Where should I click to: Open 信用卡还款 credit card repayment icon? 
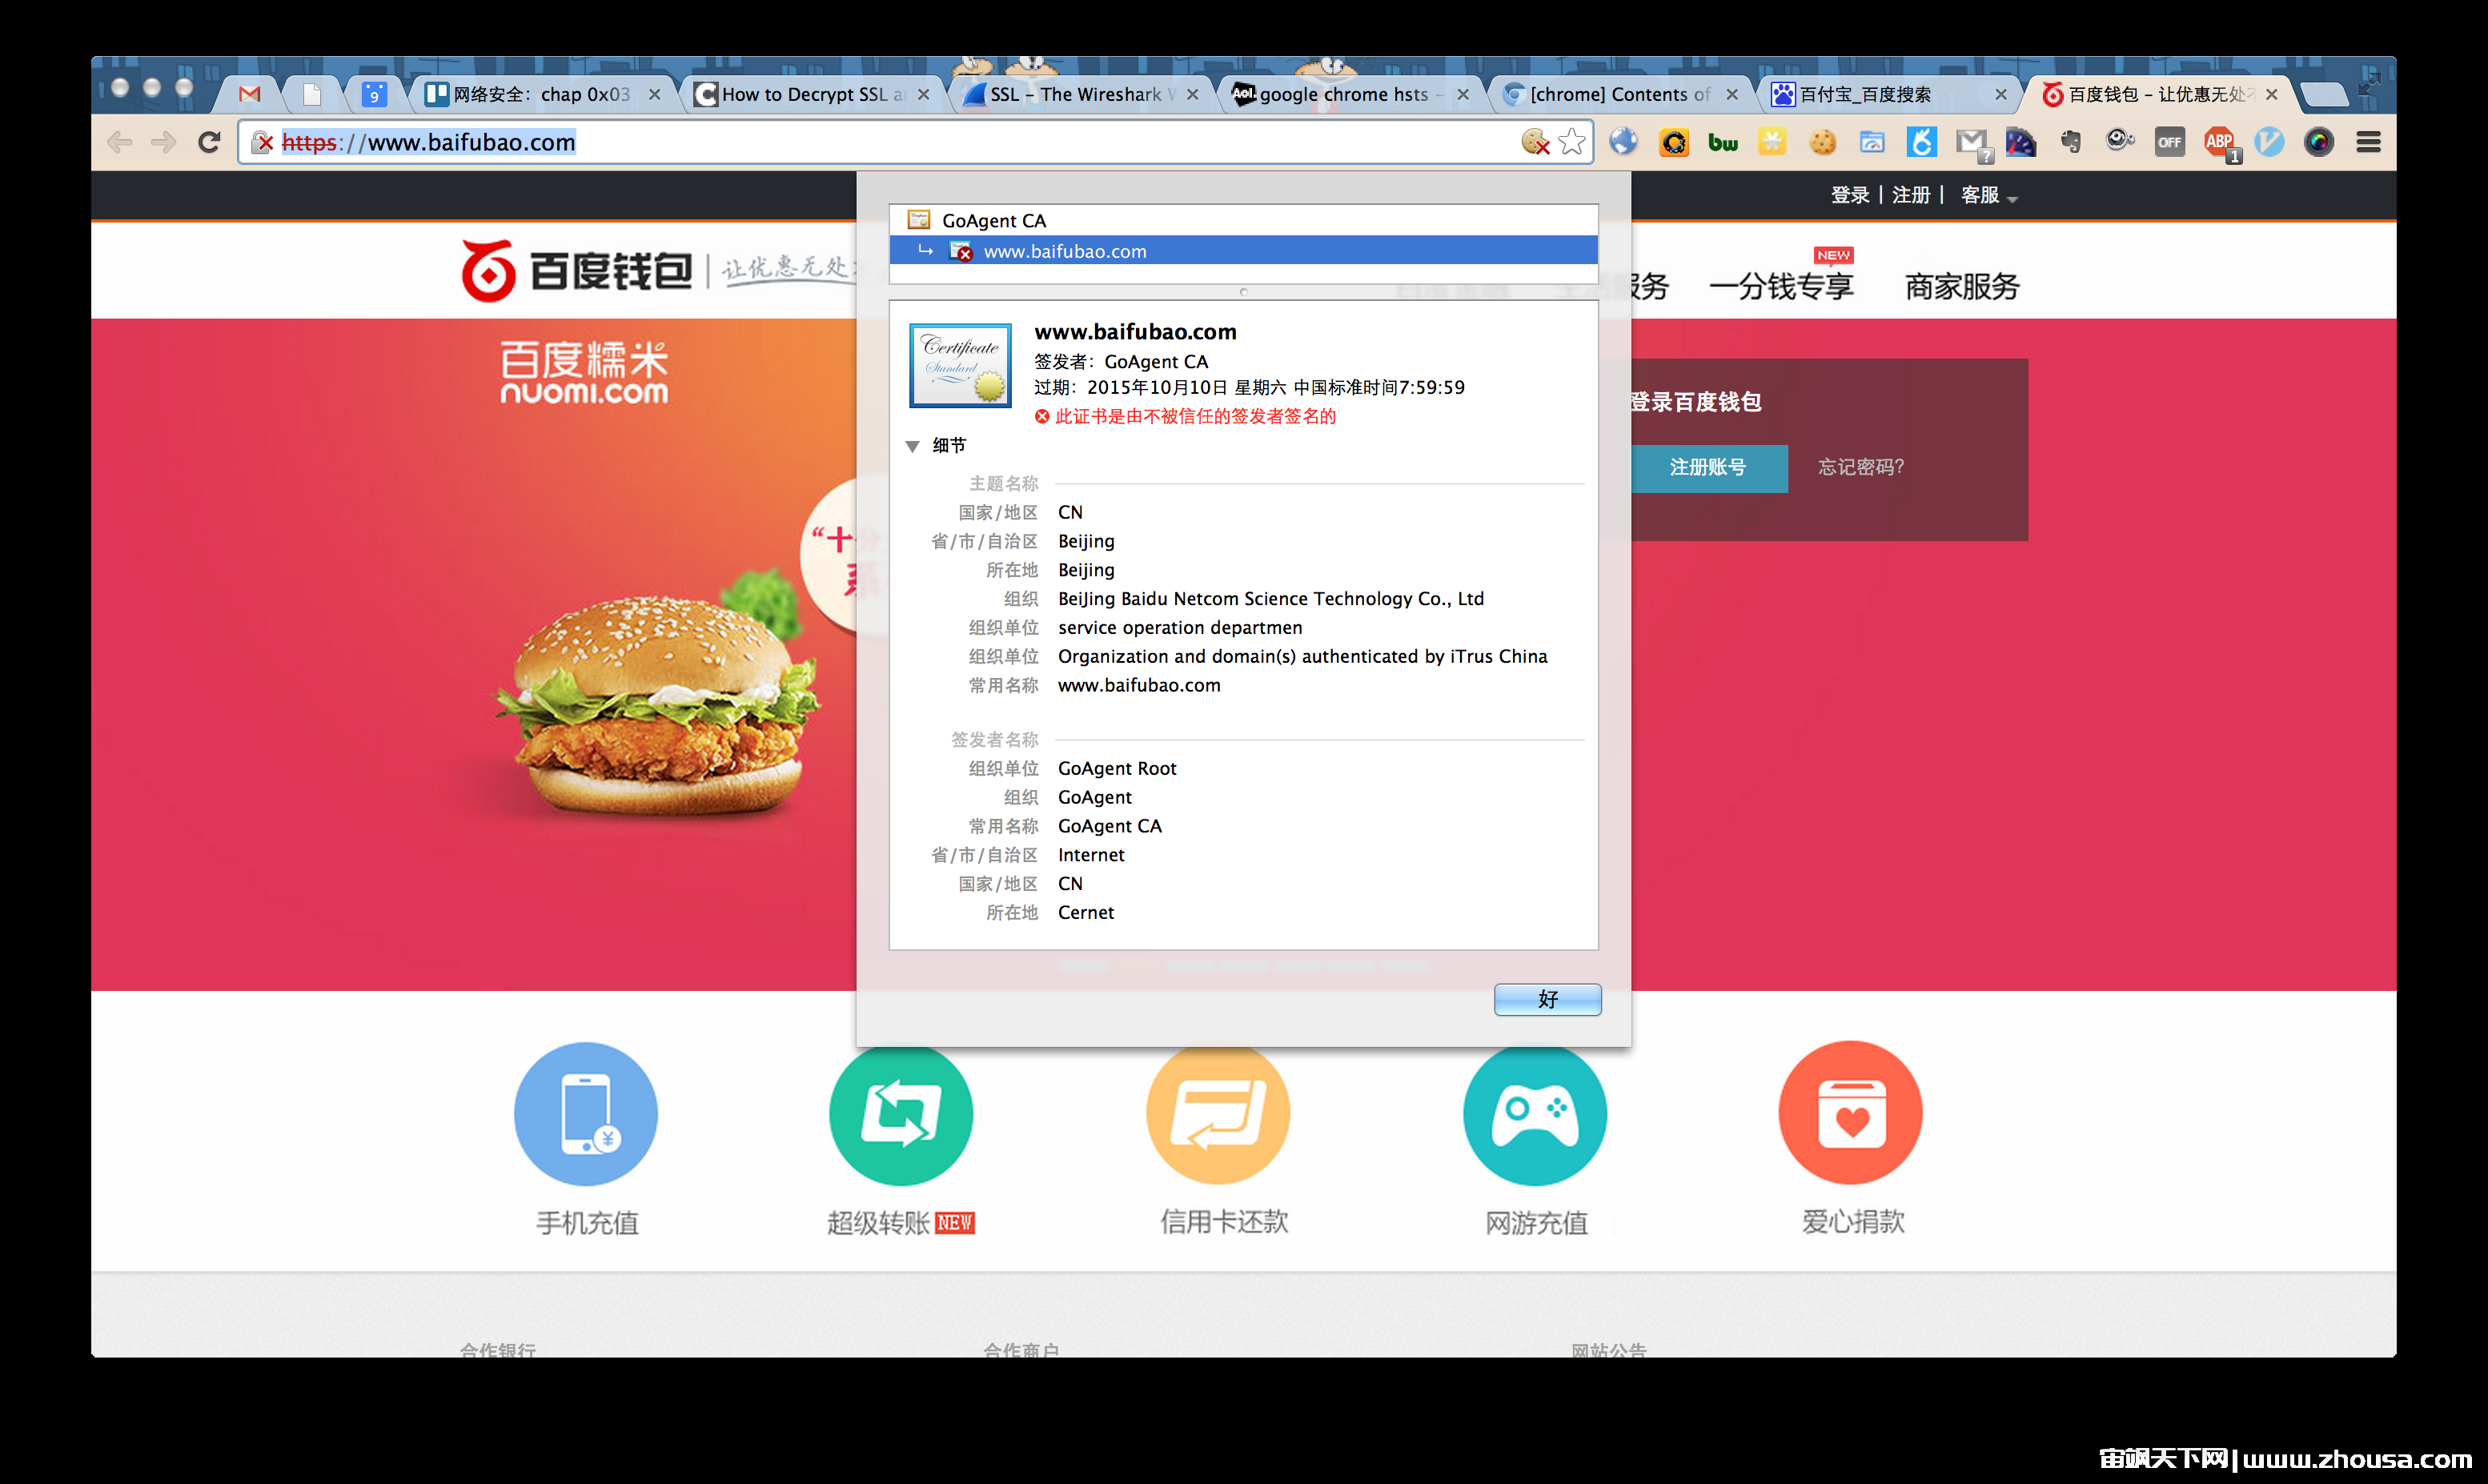coord(1218,1113)
